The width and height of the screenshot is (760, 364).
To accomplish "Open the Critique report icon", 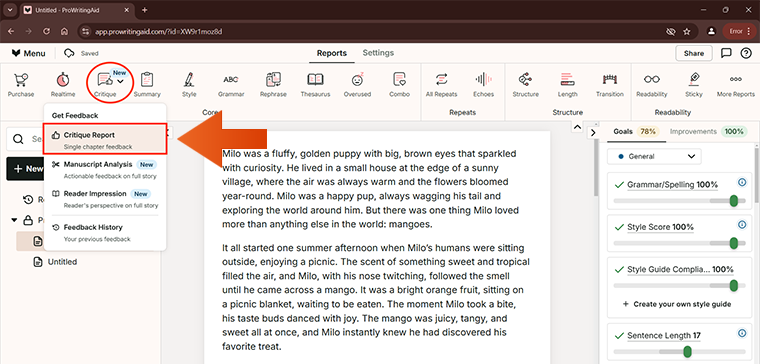I will click(104, 80).
